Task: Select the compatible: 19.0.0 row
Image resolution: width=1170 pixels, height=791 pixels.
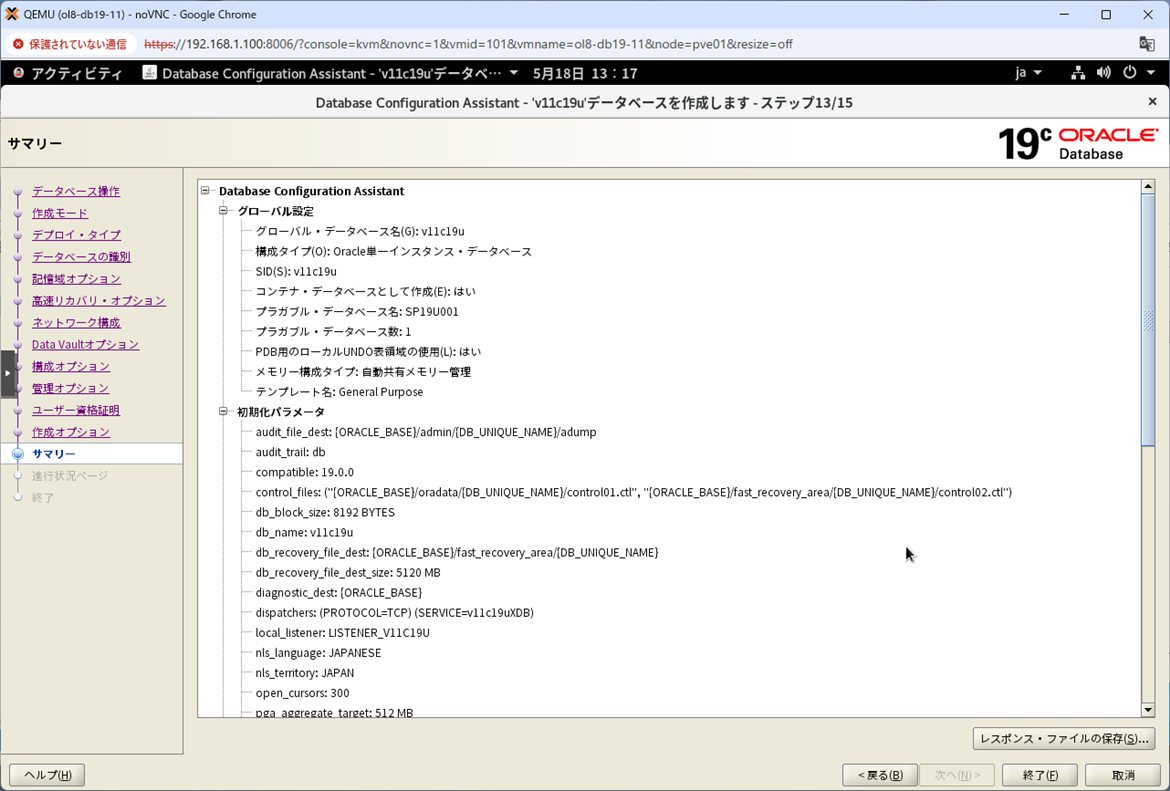Action: [304, 472]
